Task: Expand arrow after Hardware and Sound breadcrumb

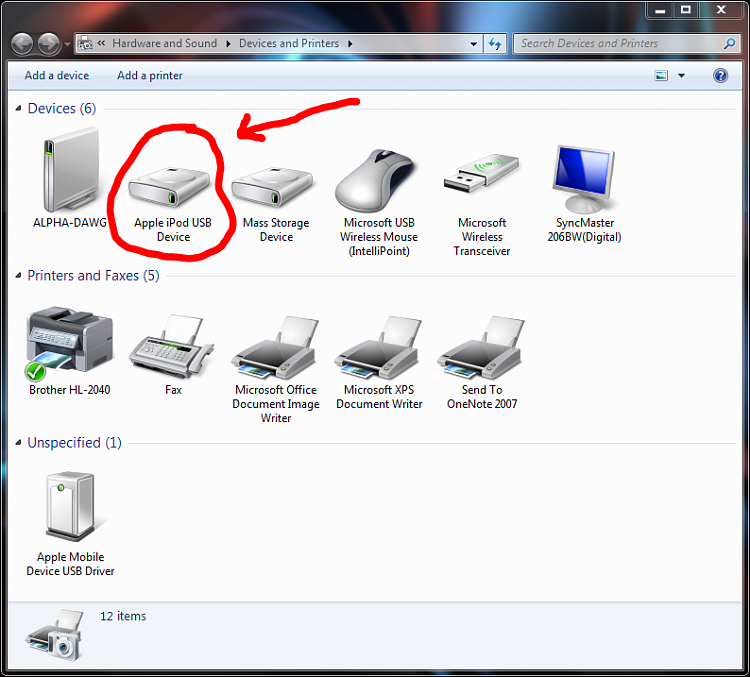Action: click(x=228, y=44)
